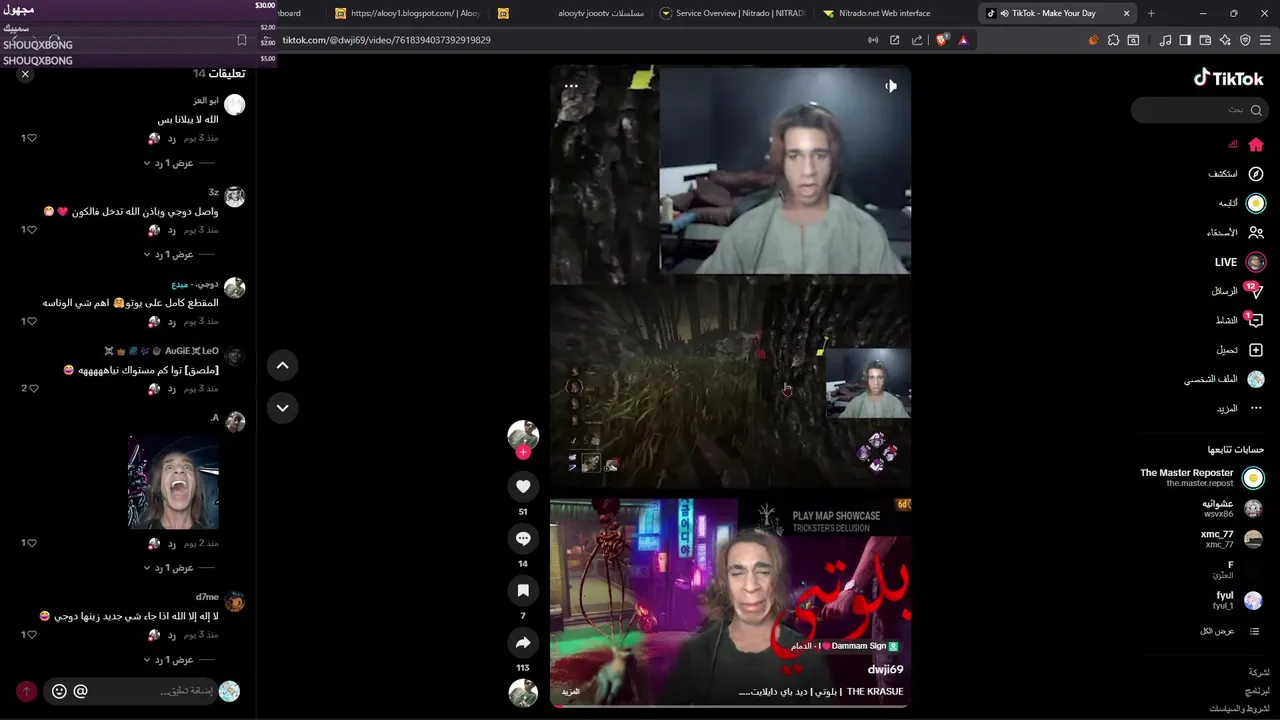Open Brave Wallet icon
1280x720 pixels.
pos(1205,40)
